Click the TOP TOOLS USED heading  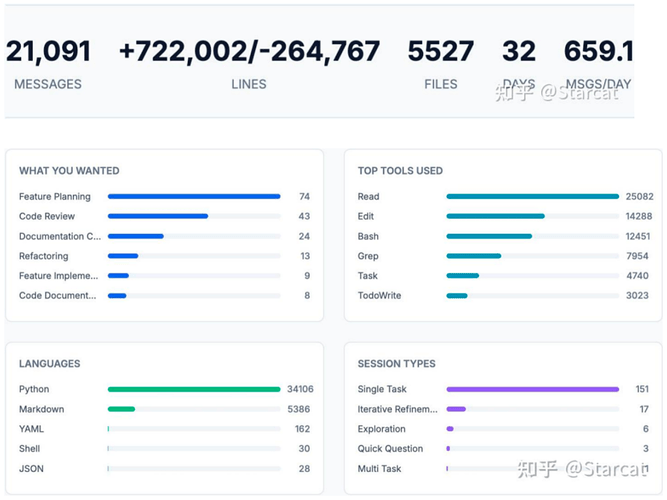pyautogui.click(x=400, y=171)
